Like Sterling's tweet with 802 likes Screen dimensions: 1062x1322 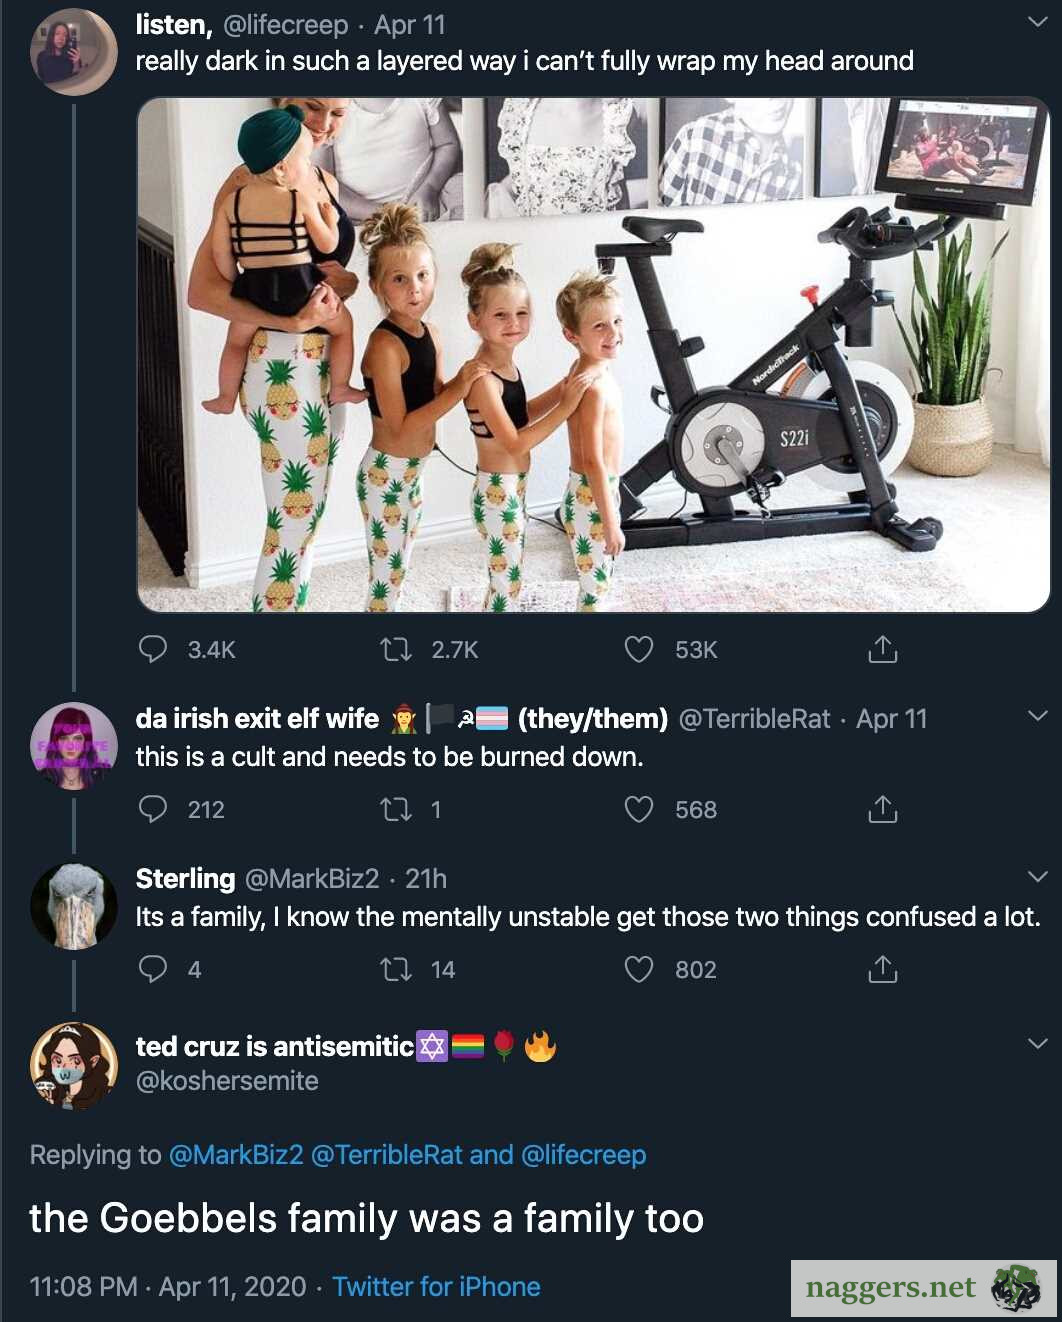639,969
